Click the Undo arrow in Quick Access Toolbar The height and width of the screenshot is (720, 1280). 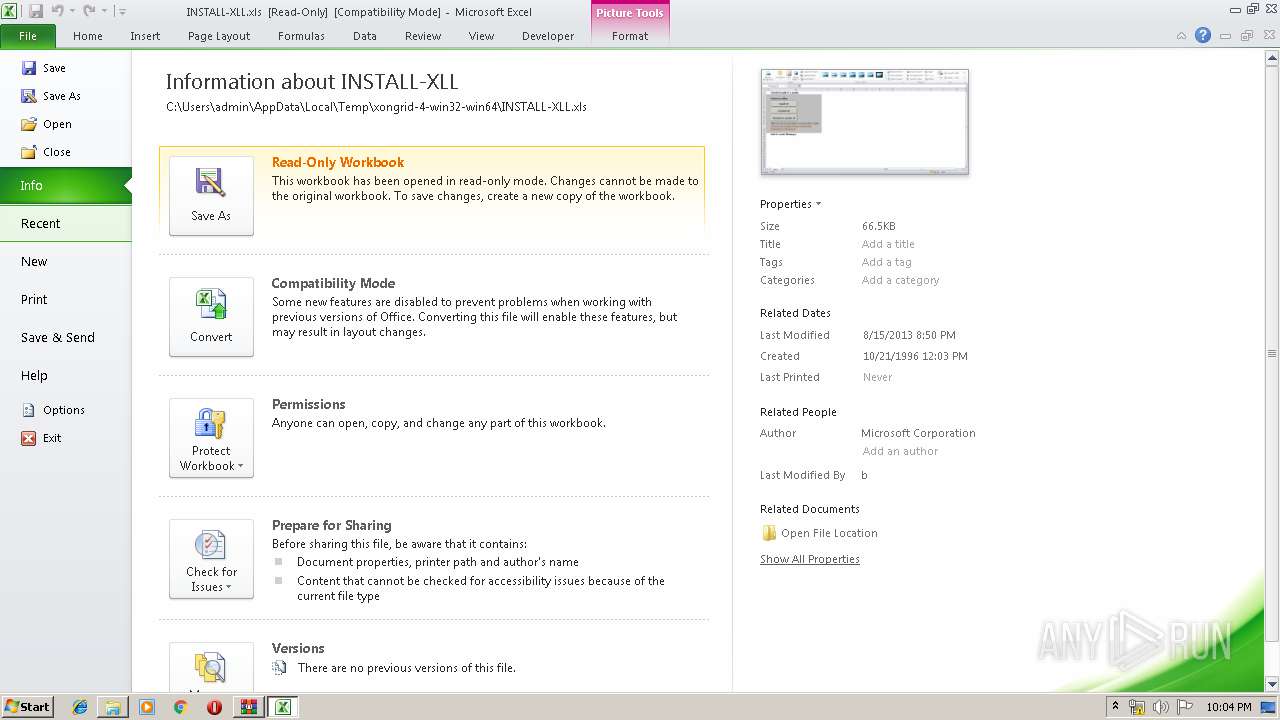[57, 11]
